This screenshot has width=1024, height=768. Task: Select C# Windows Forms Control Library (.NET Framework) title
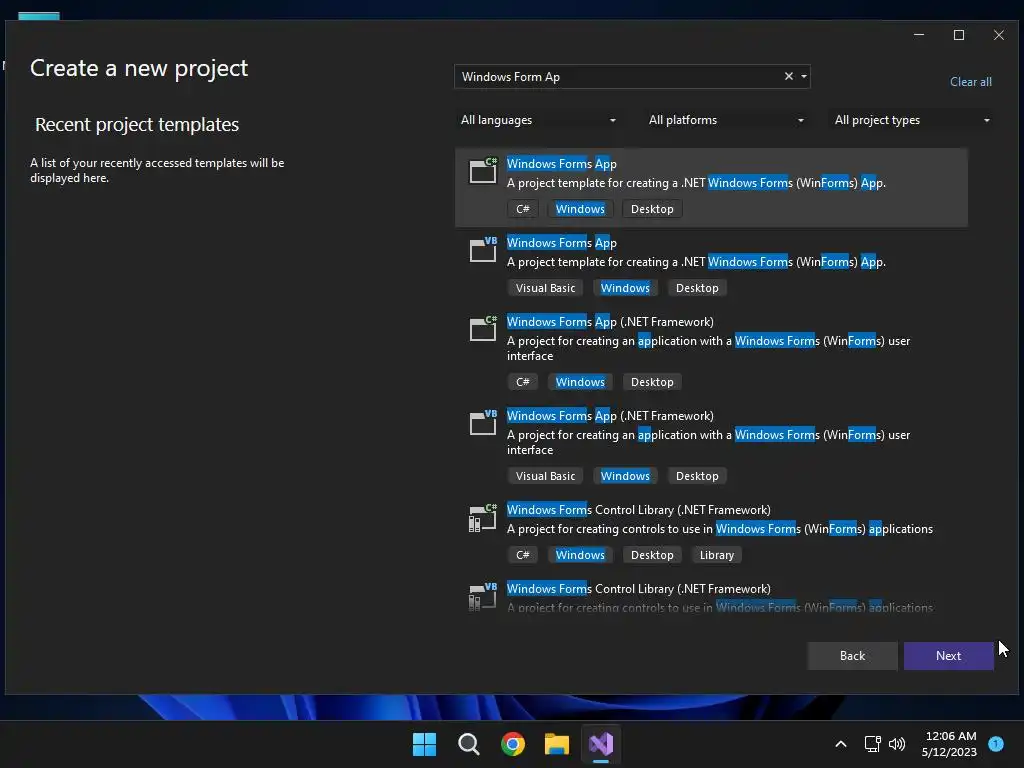click(639, 510)
